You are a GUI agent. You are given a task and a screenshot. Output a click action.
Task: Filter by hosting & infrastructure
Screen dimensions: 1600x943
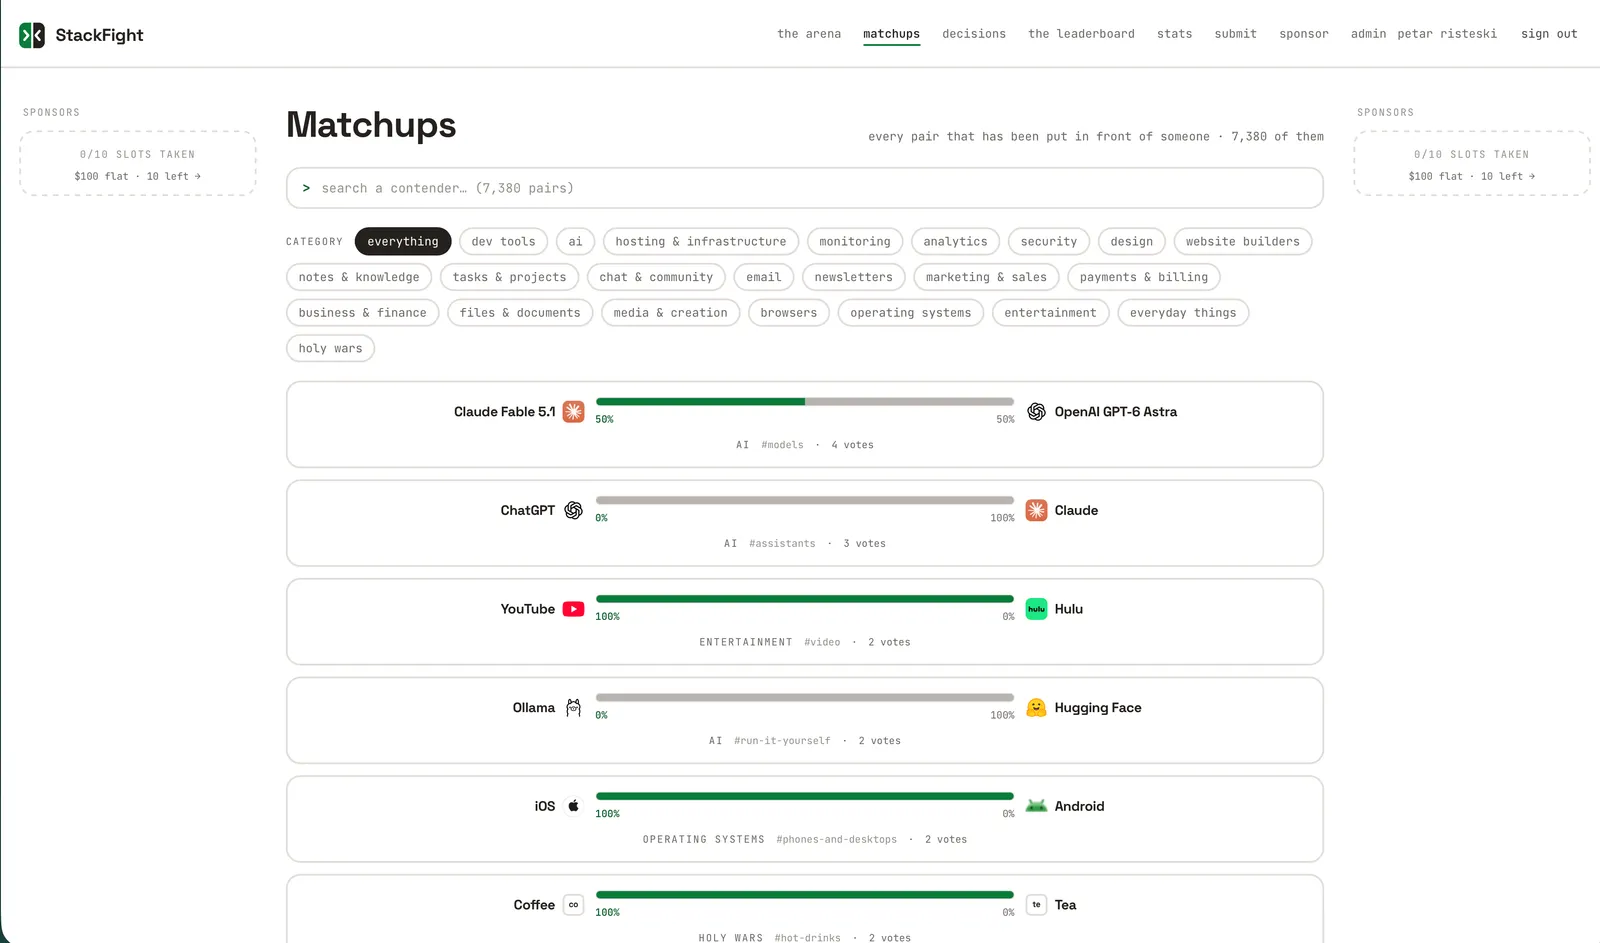pyautogui.click(x=701, y=241)
